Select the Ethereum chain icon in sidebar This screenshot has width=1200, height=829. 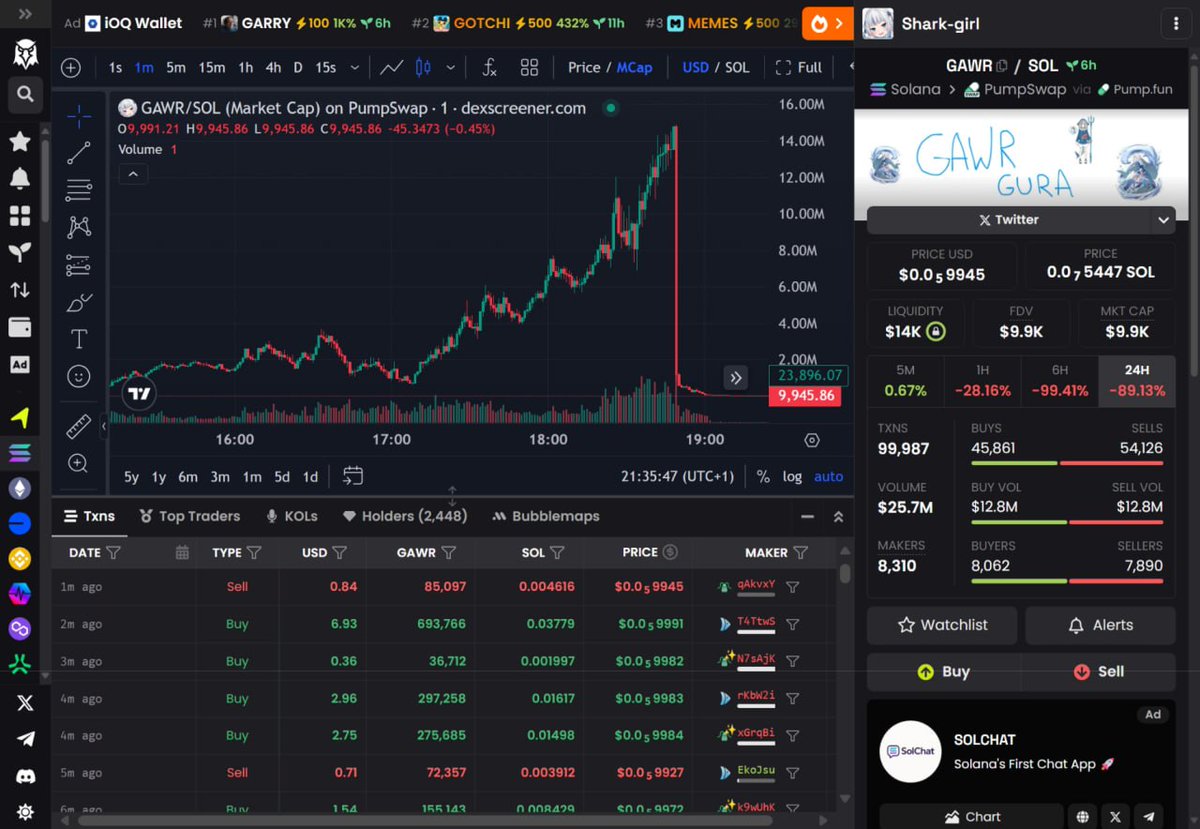click(20, 488)
